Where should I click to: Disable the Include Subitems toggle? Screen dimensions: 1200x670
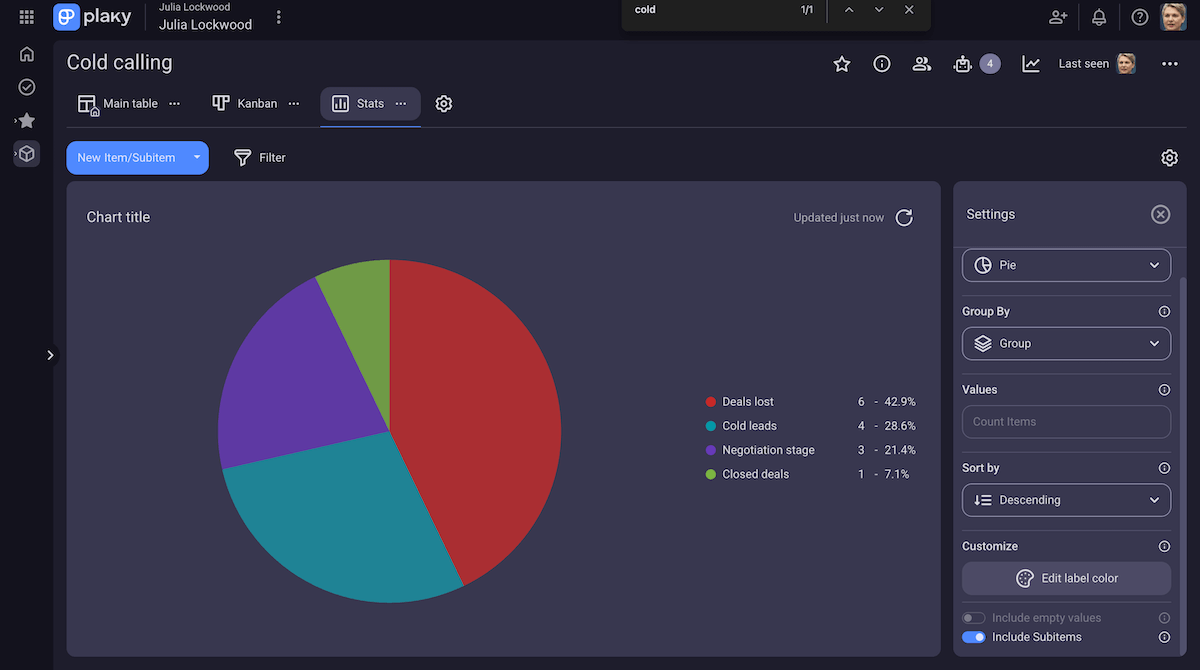click(973, 636)
